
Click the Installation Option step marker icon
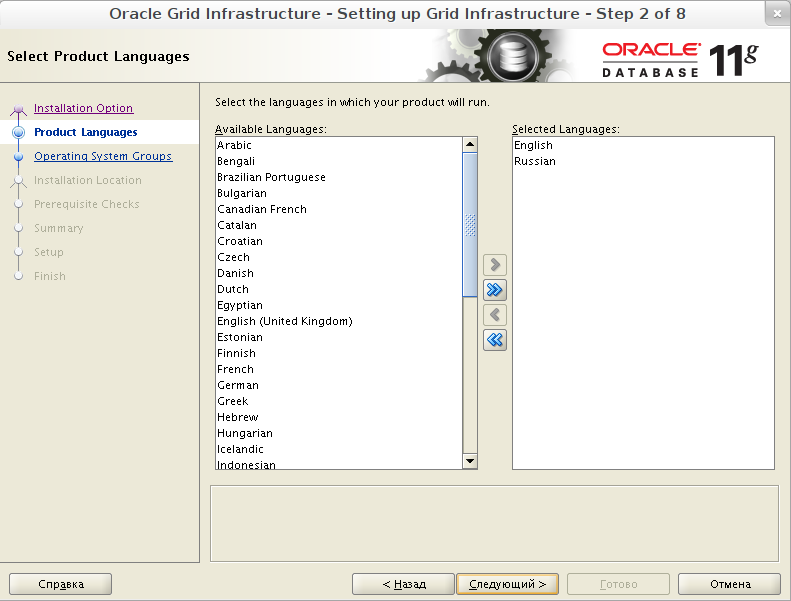point(19,109)
